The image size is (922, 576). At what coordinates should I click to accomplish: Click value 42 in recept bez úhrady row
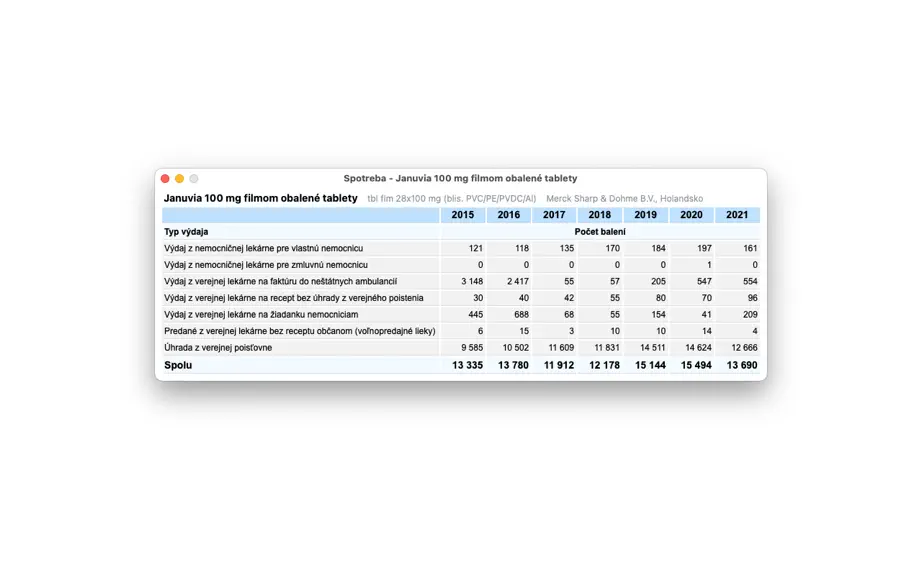point(569,297)
